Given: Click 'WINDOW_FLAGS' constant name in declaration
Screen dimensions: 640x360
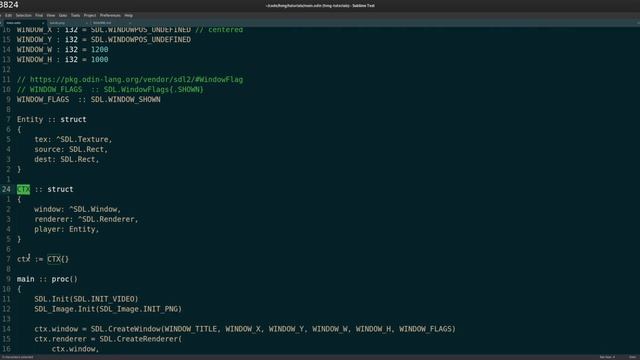Looking at the screenshot, I should 43,100.
